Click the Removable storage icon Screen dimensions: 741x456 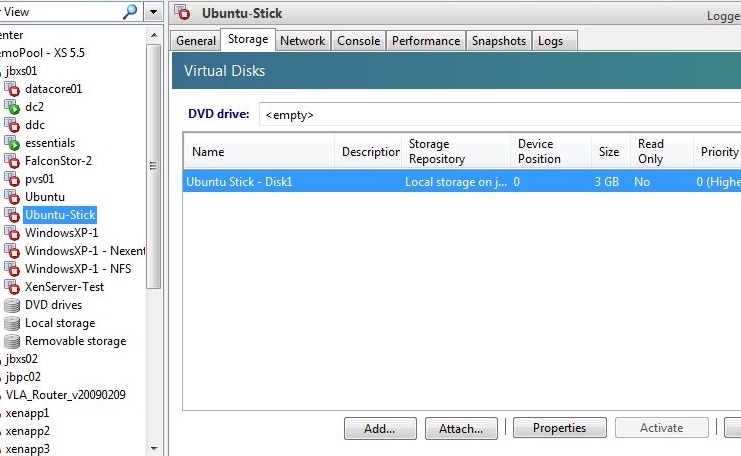tap(12, 341)
